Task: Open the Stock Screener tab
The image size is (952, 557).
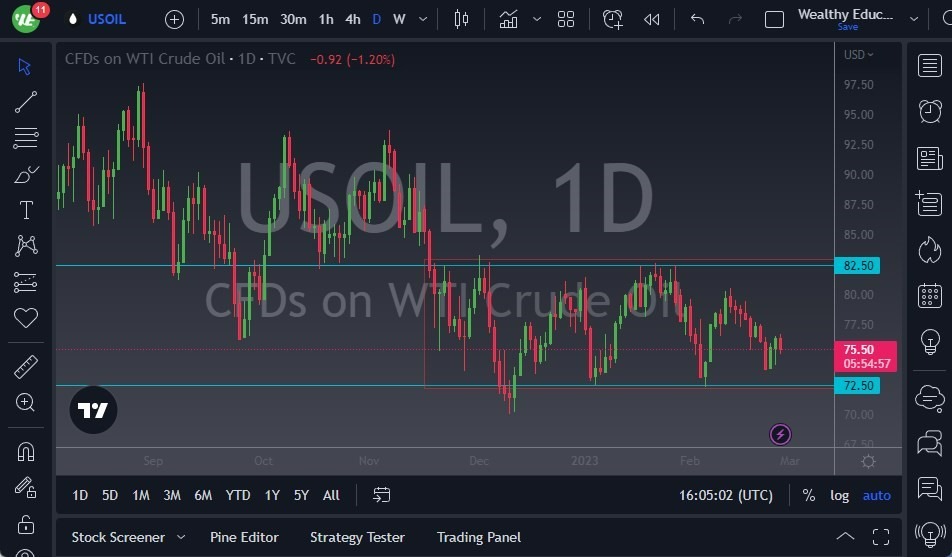Action: [x=118, y=537]
